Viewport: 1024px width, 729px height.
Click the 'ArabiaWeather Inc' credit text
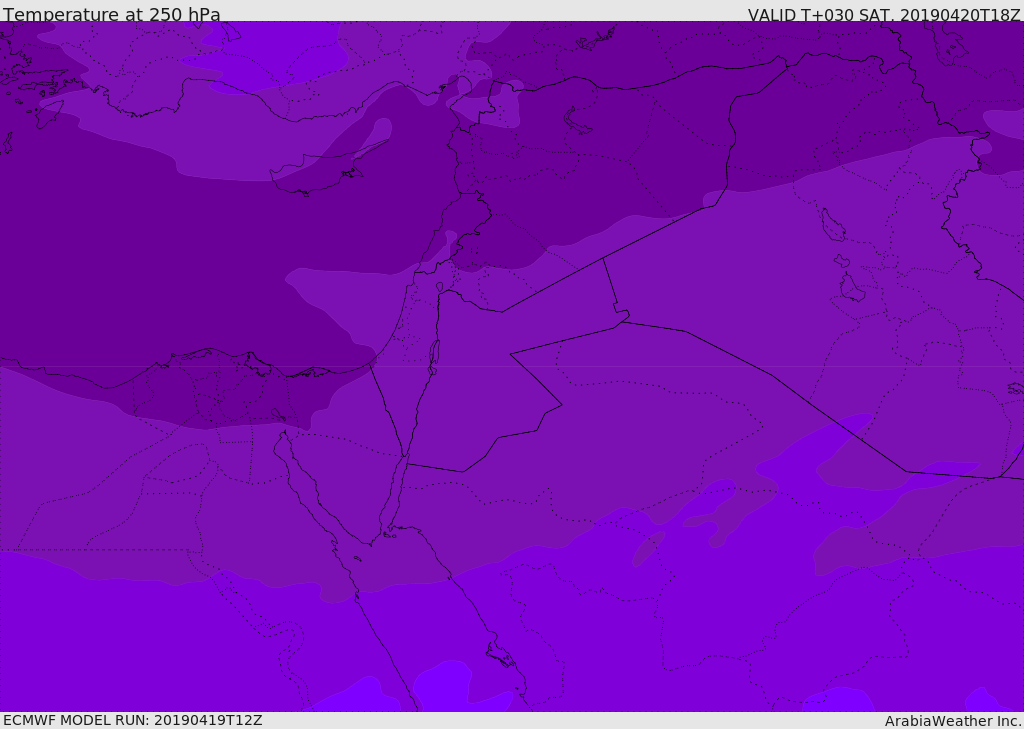953,721
